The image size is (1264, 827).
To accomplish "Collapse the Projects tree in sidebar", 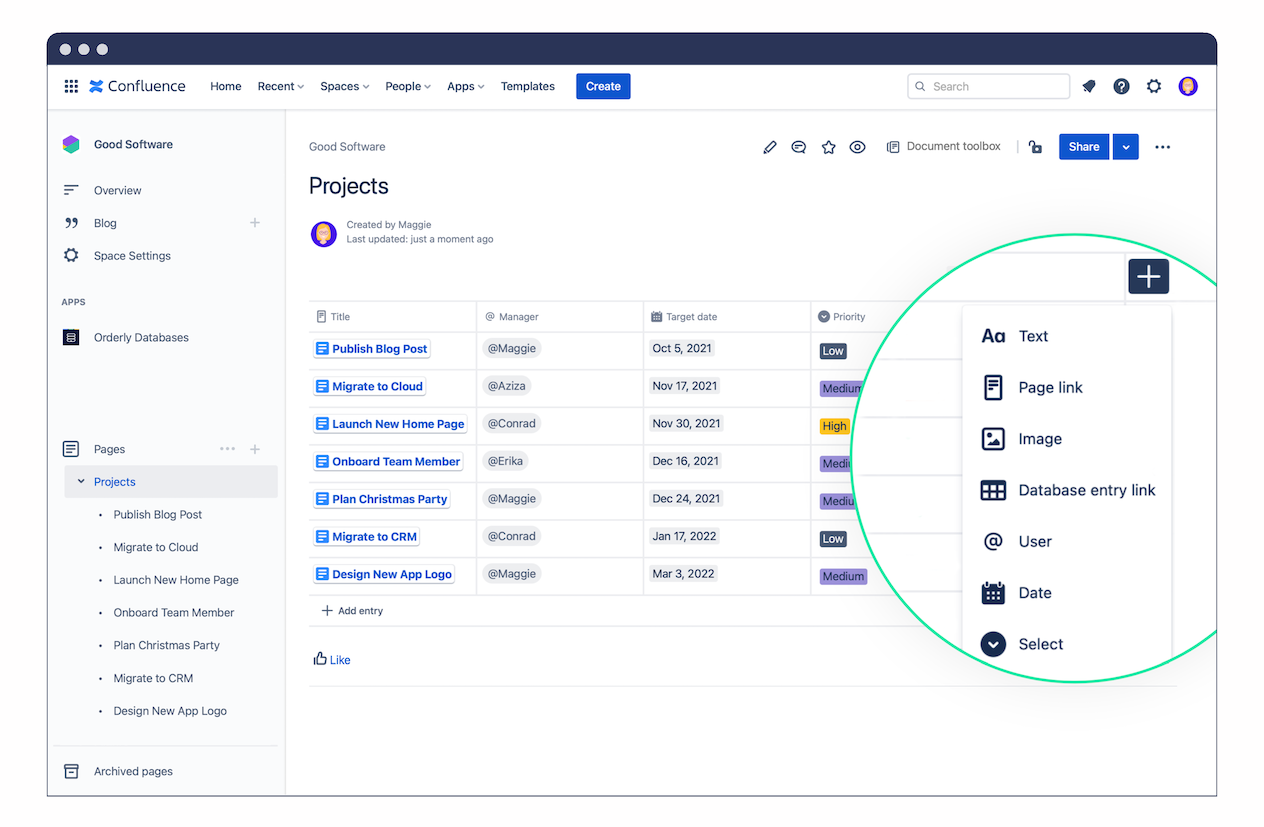I will [81, 482].
